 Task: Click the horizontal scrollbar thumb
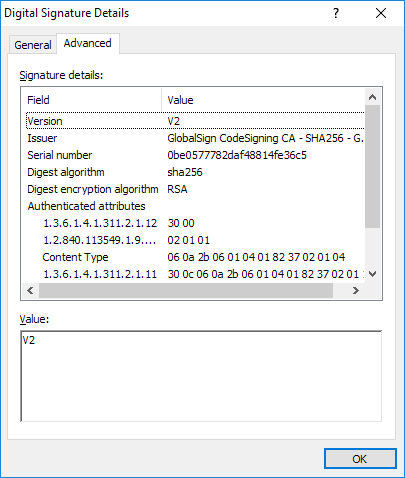click(186, 291)
